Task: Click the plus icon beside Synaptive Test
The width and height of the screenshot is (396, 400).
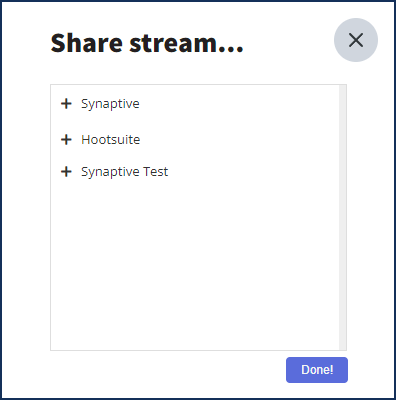Action: pyautogui.click(x=66, y=172)
